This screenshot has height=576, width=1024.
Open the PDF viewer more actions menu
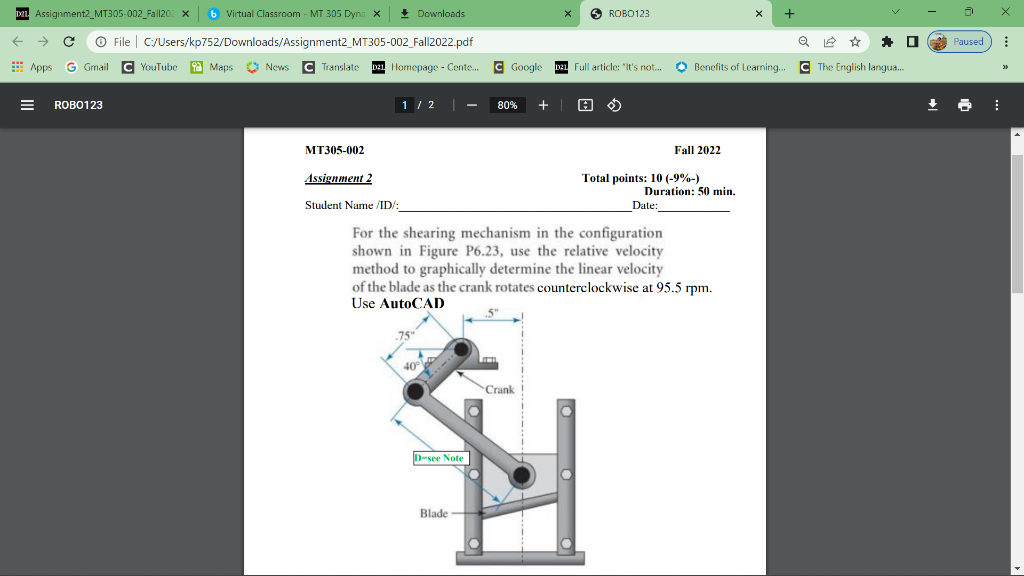tap(997, 105)
